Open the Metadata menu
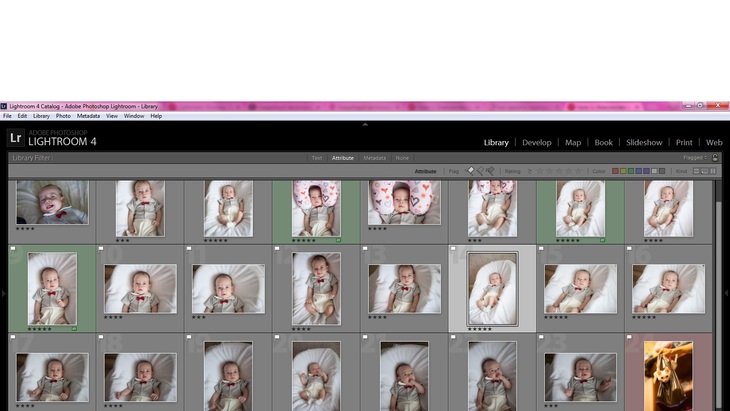Screen dimensions: 730x411 88,116
